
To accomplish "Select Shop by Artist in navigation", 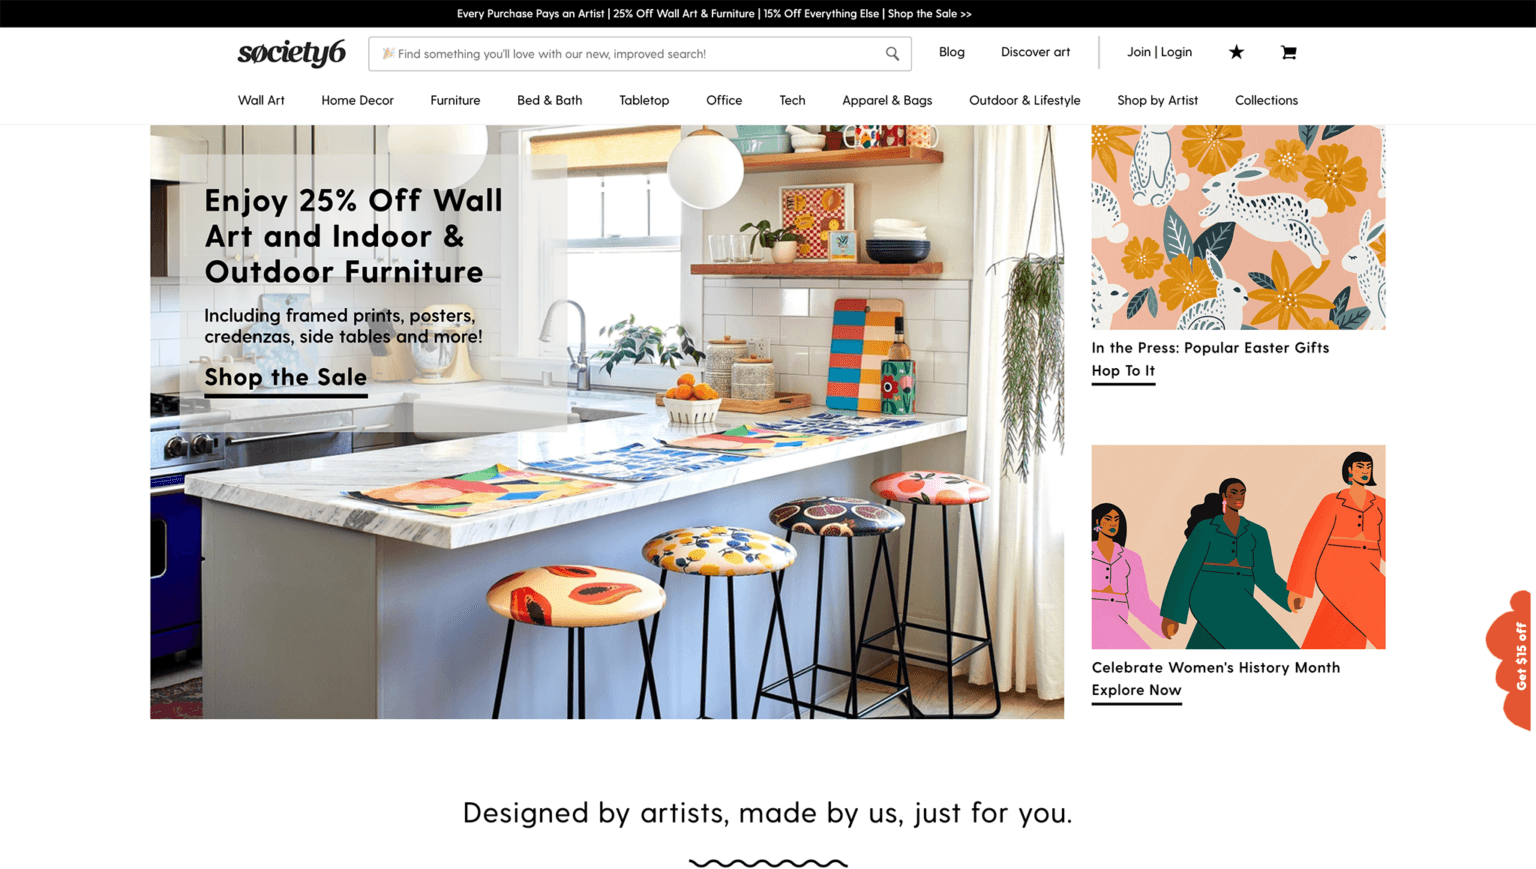I will pyautogui.click(x=1157, y=100).
